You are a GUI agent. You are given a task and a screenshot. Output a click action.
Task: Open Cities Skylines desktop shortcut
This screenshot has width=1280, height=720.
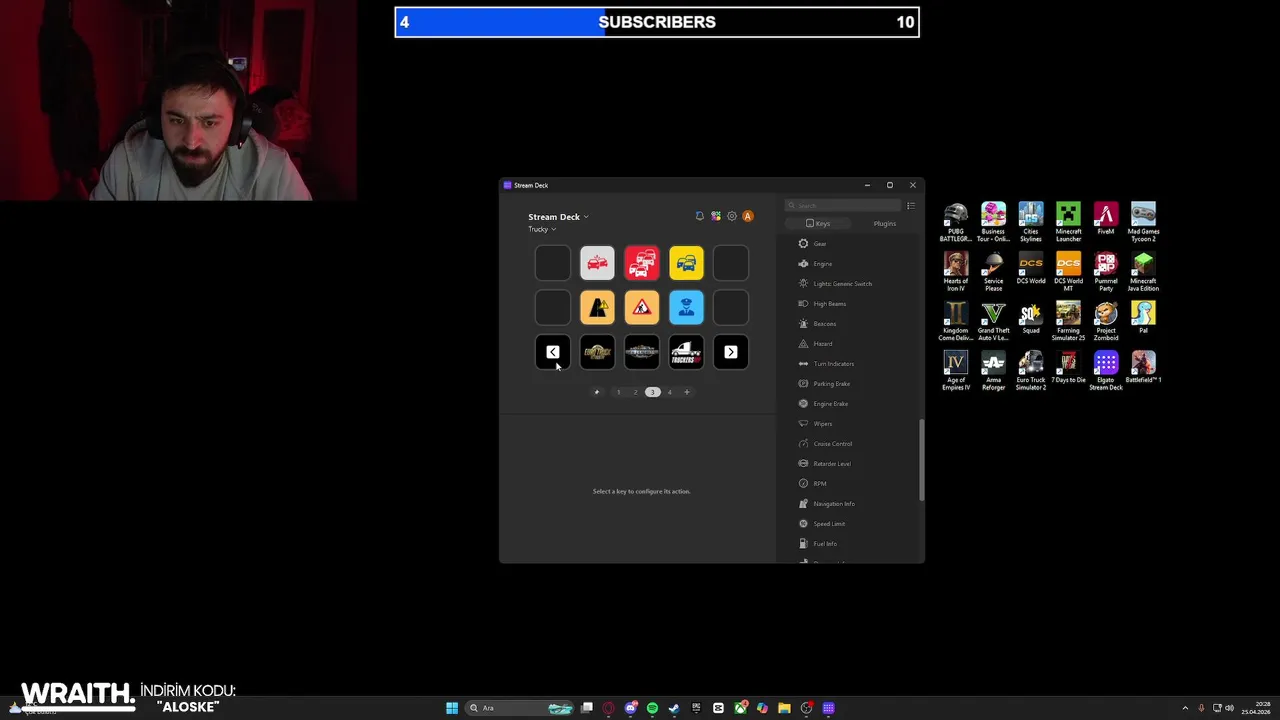[x=1031, y=222]
